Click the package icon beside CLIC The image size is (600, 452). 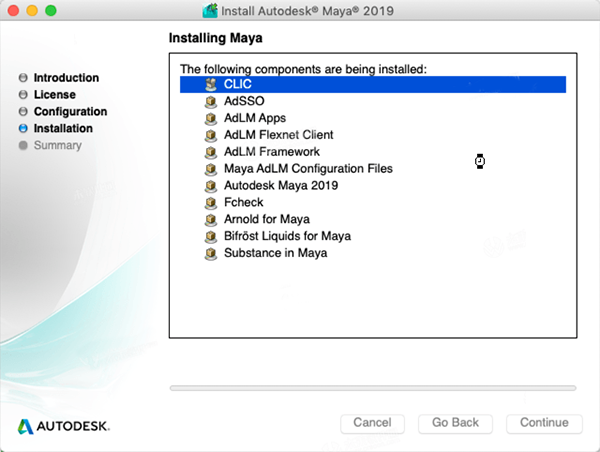pyautogui.click(x=210, y=84)
